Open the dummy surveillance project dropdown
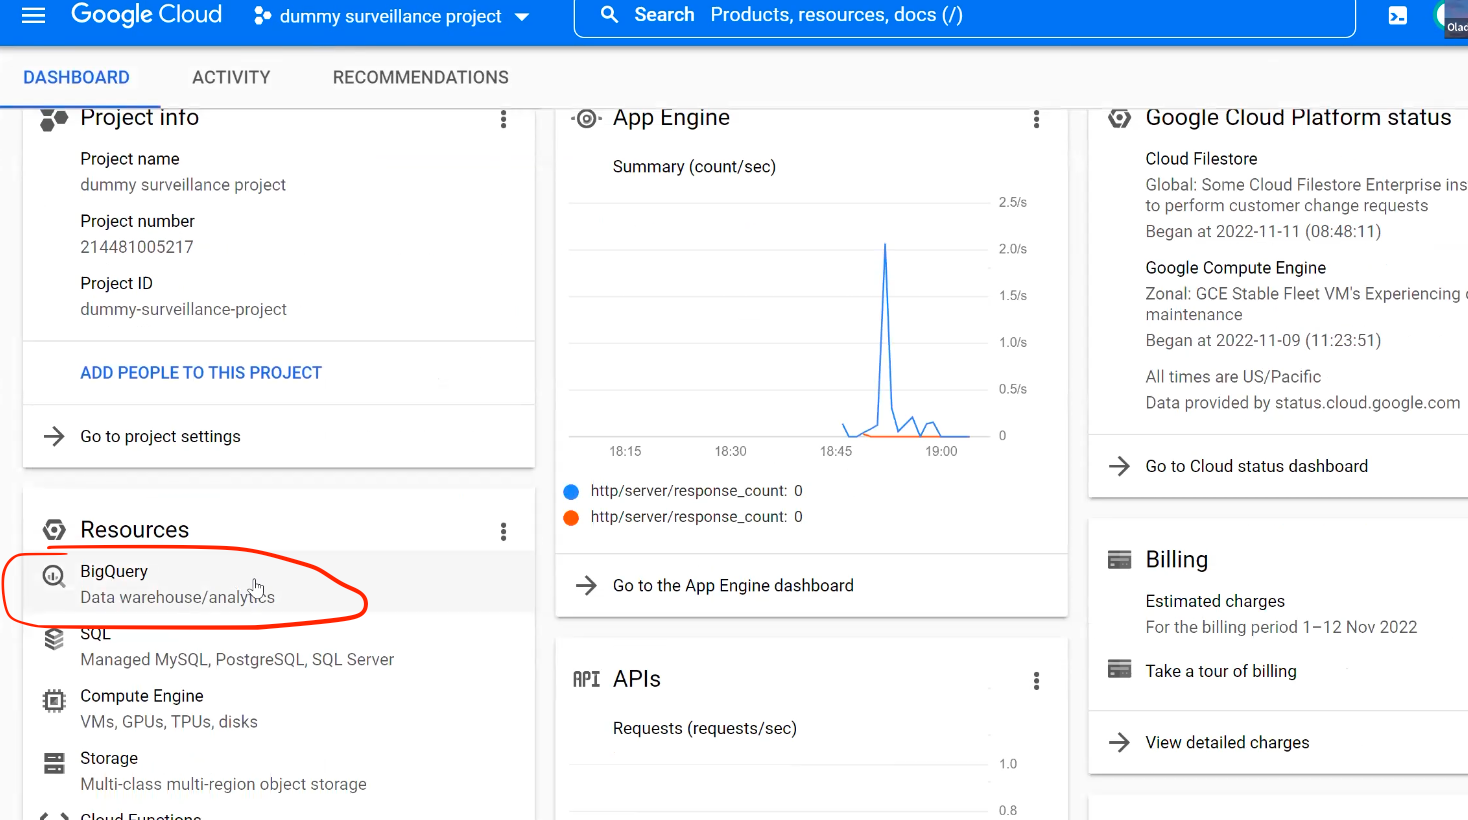 pyautogui.click(x=391, y=16)
